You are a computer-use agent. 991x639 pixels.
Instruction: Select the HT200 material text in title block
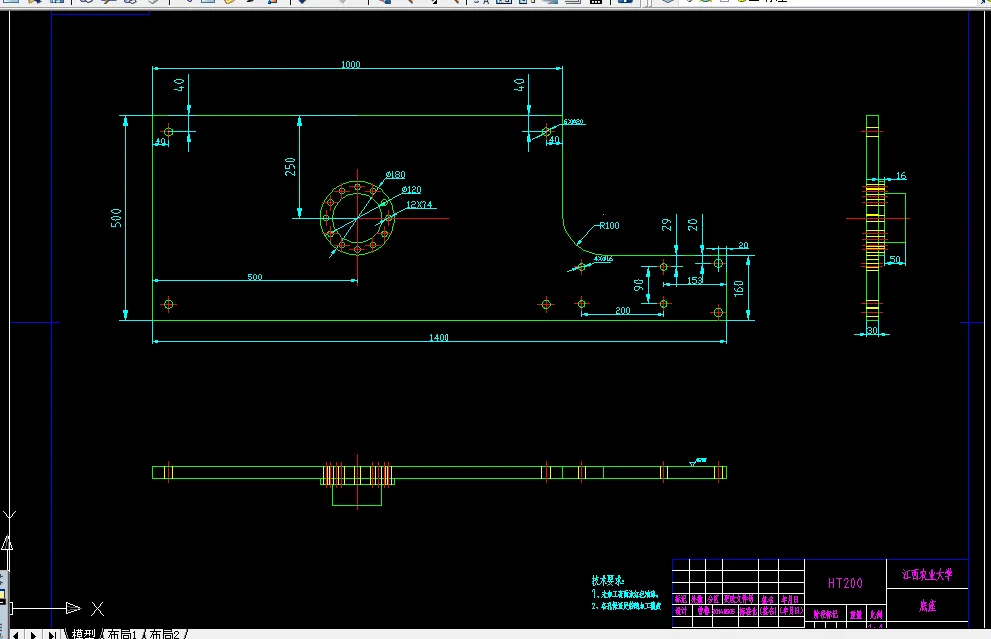point(845,583)
